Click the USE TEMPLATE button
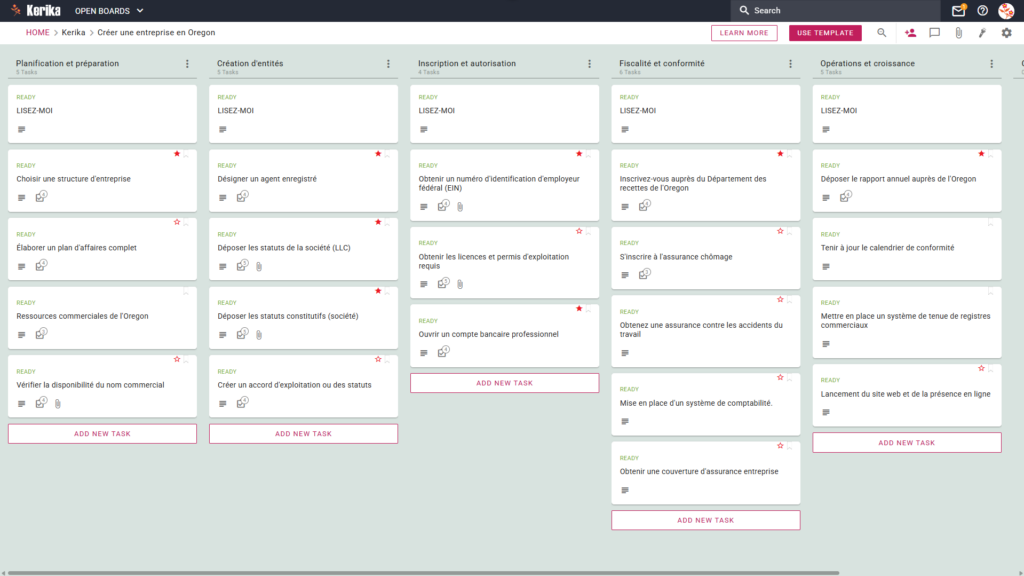1024x576 pixels. (x=825, y=33)
